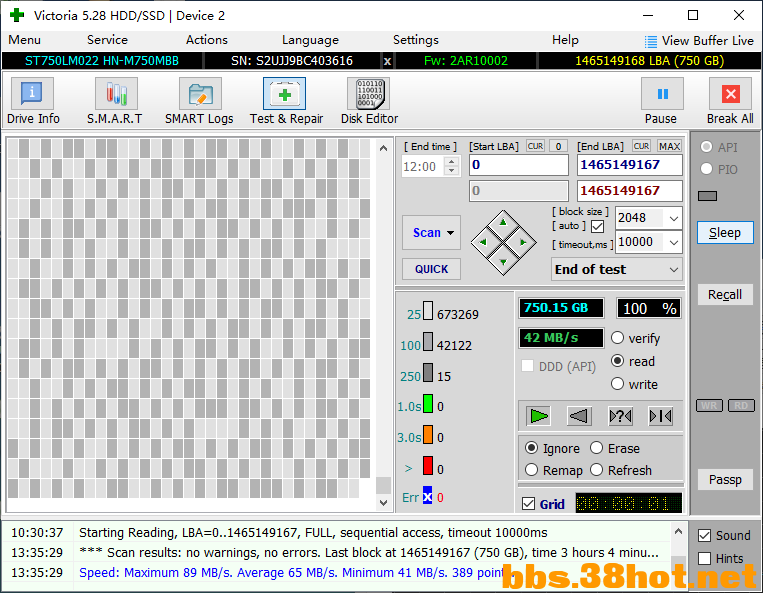Viewport: 763px width, 593px height.
Task: Click the left arrow on diamond pad
Action: (x=483, y=242)
